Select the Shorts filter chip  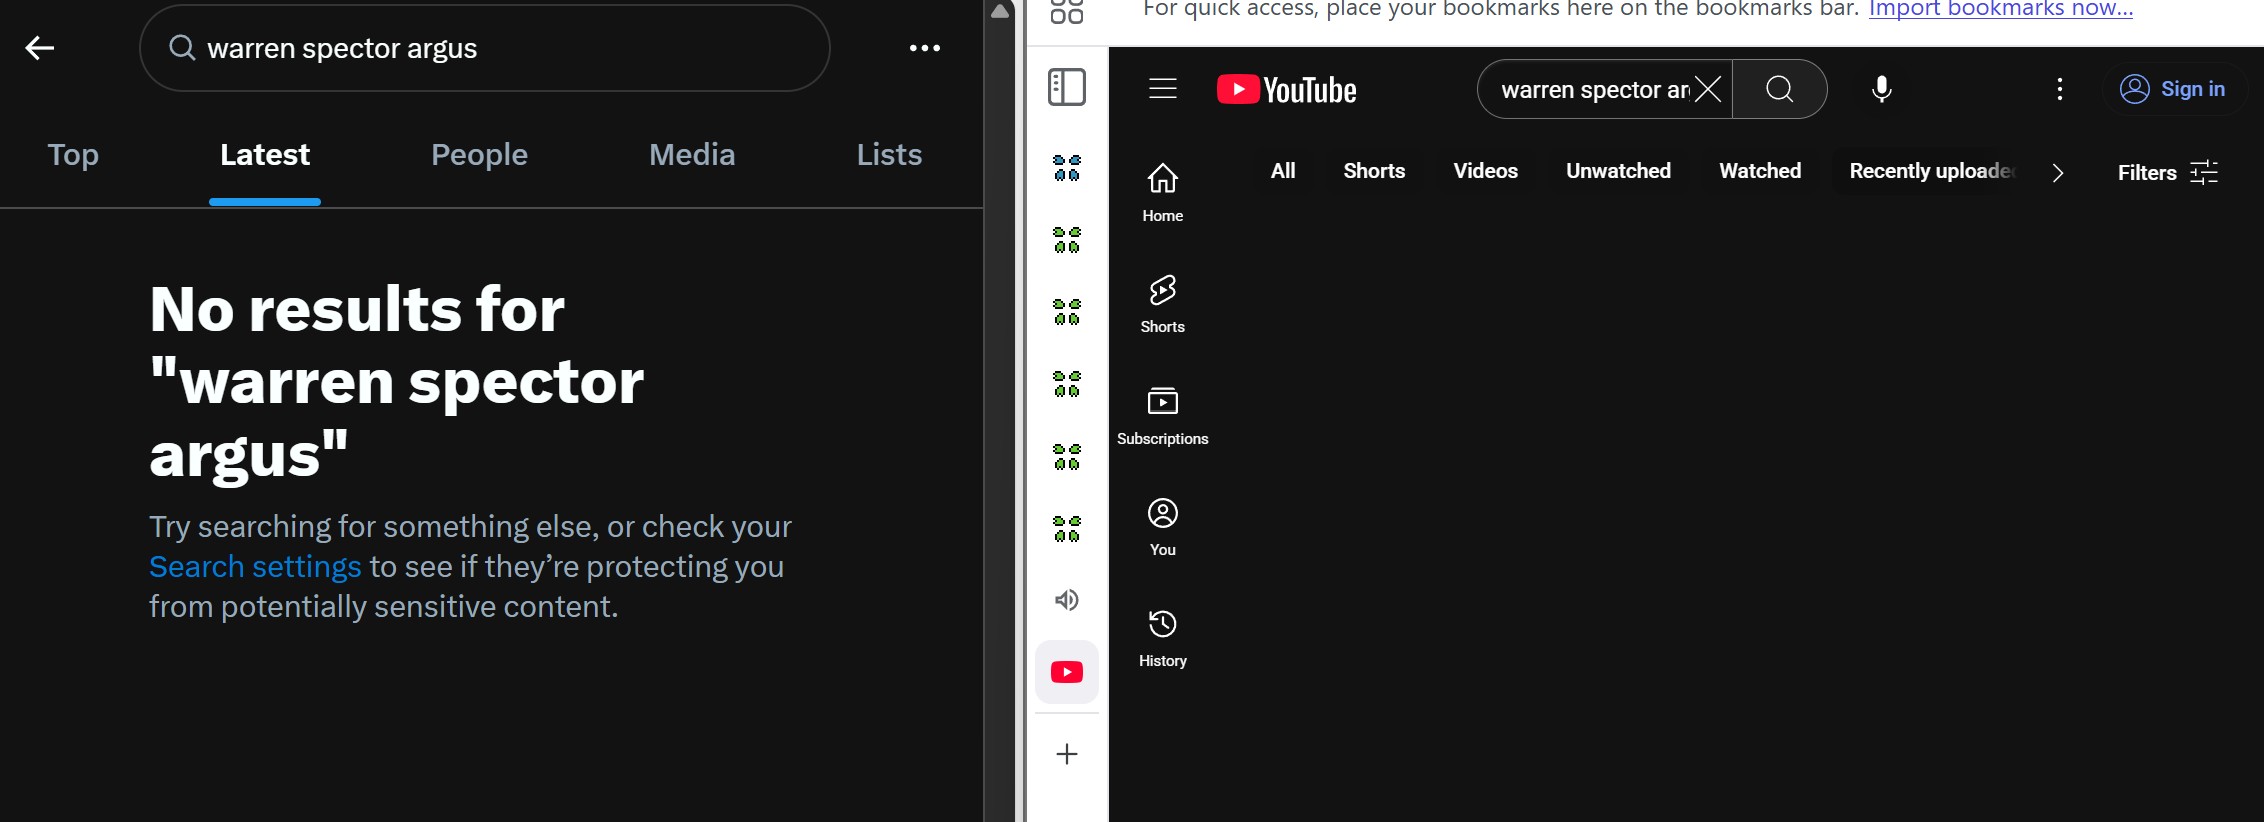pos(1374,171)
